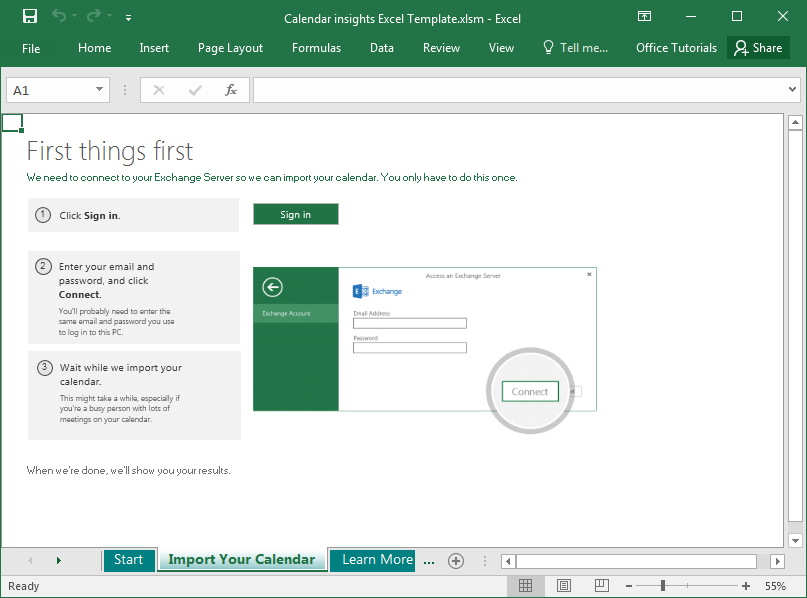The height and width of the screenshot is (598, 807).
Task: Open the Start sheet tab
Action: coord(129,560)
